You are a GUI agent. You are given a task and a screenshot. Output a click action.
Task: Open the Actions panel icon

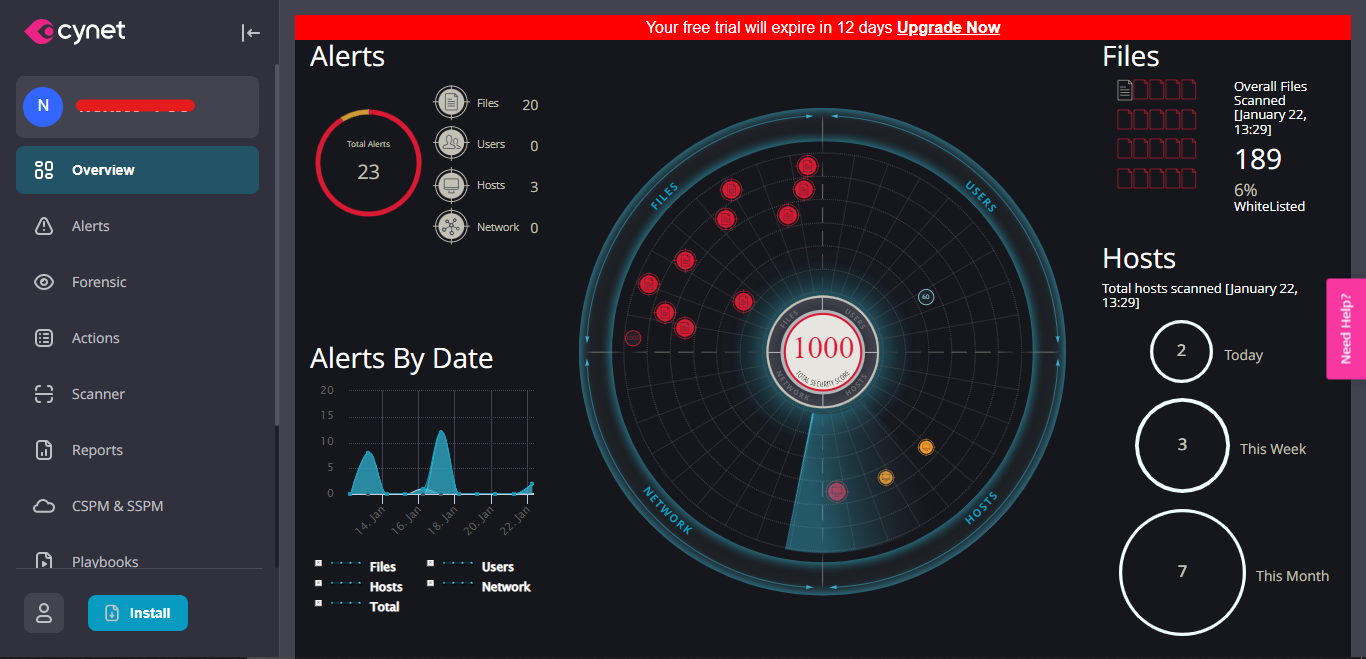[44, 337]
